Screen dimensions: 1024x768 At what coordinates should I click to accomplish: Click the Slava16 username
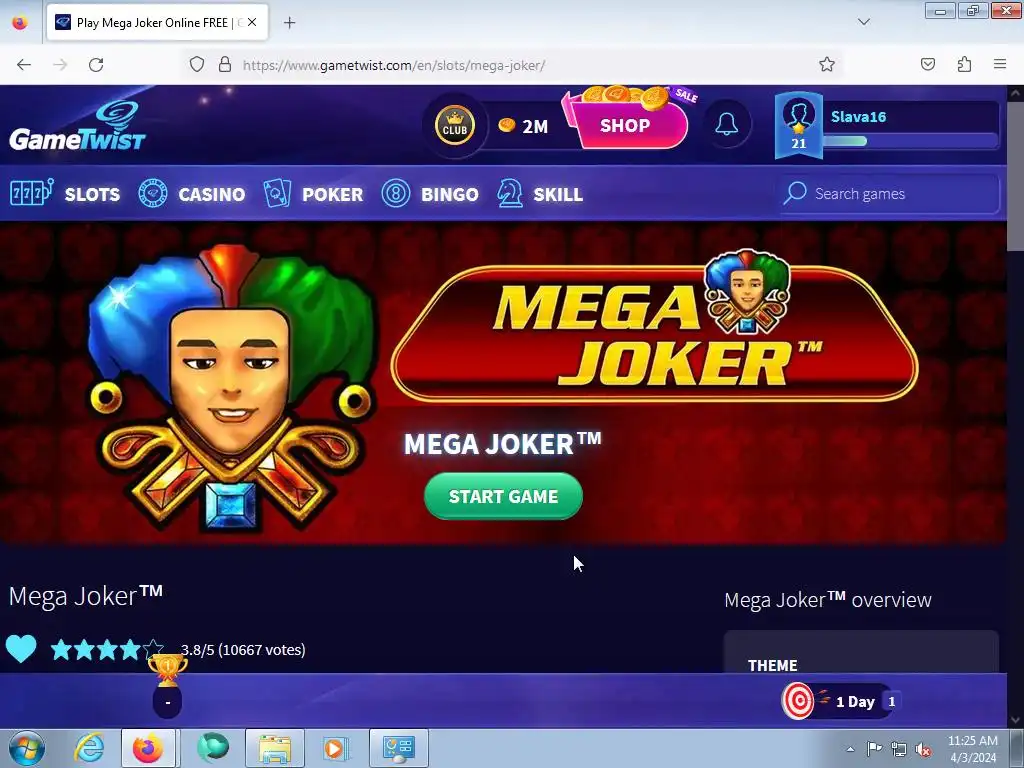858,117
